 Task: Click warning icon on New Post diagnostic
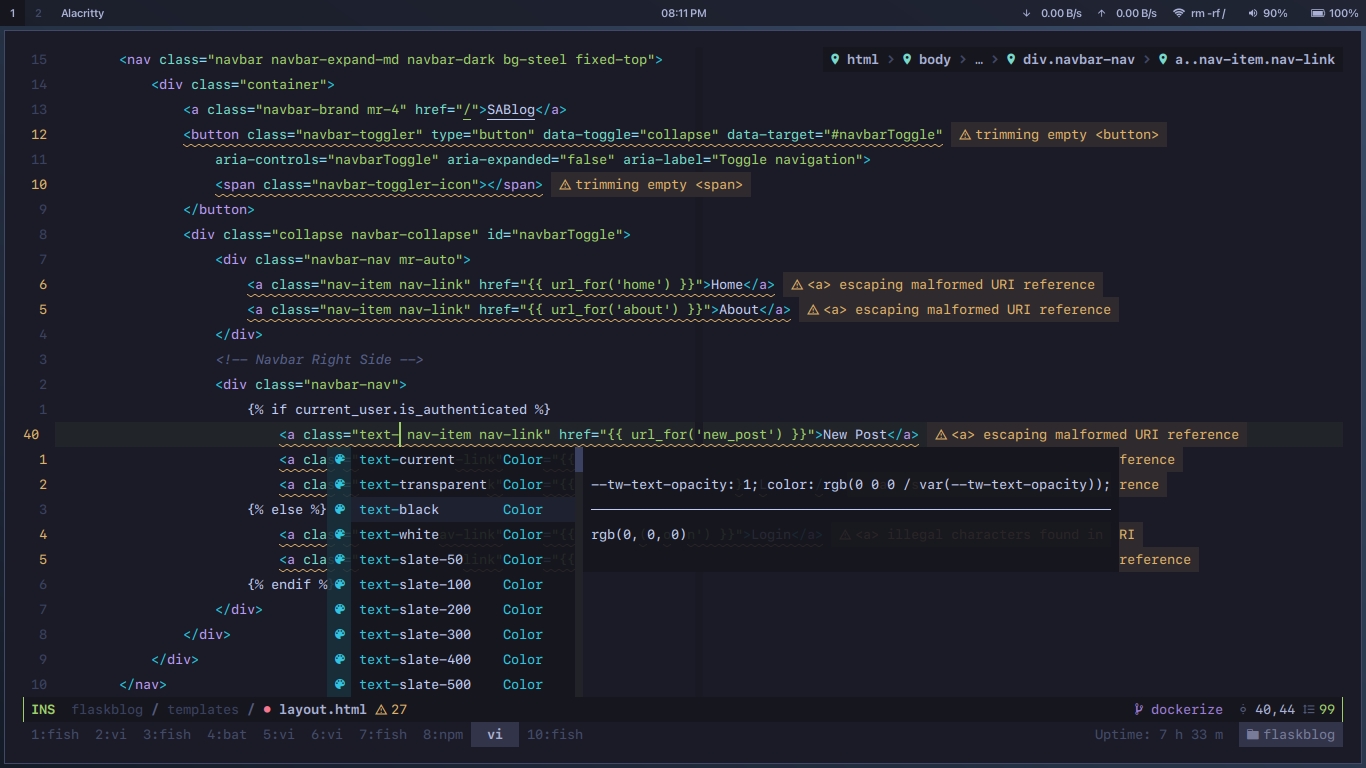941,434
